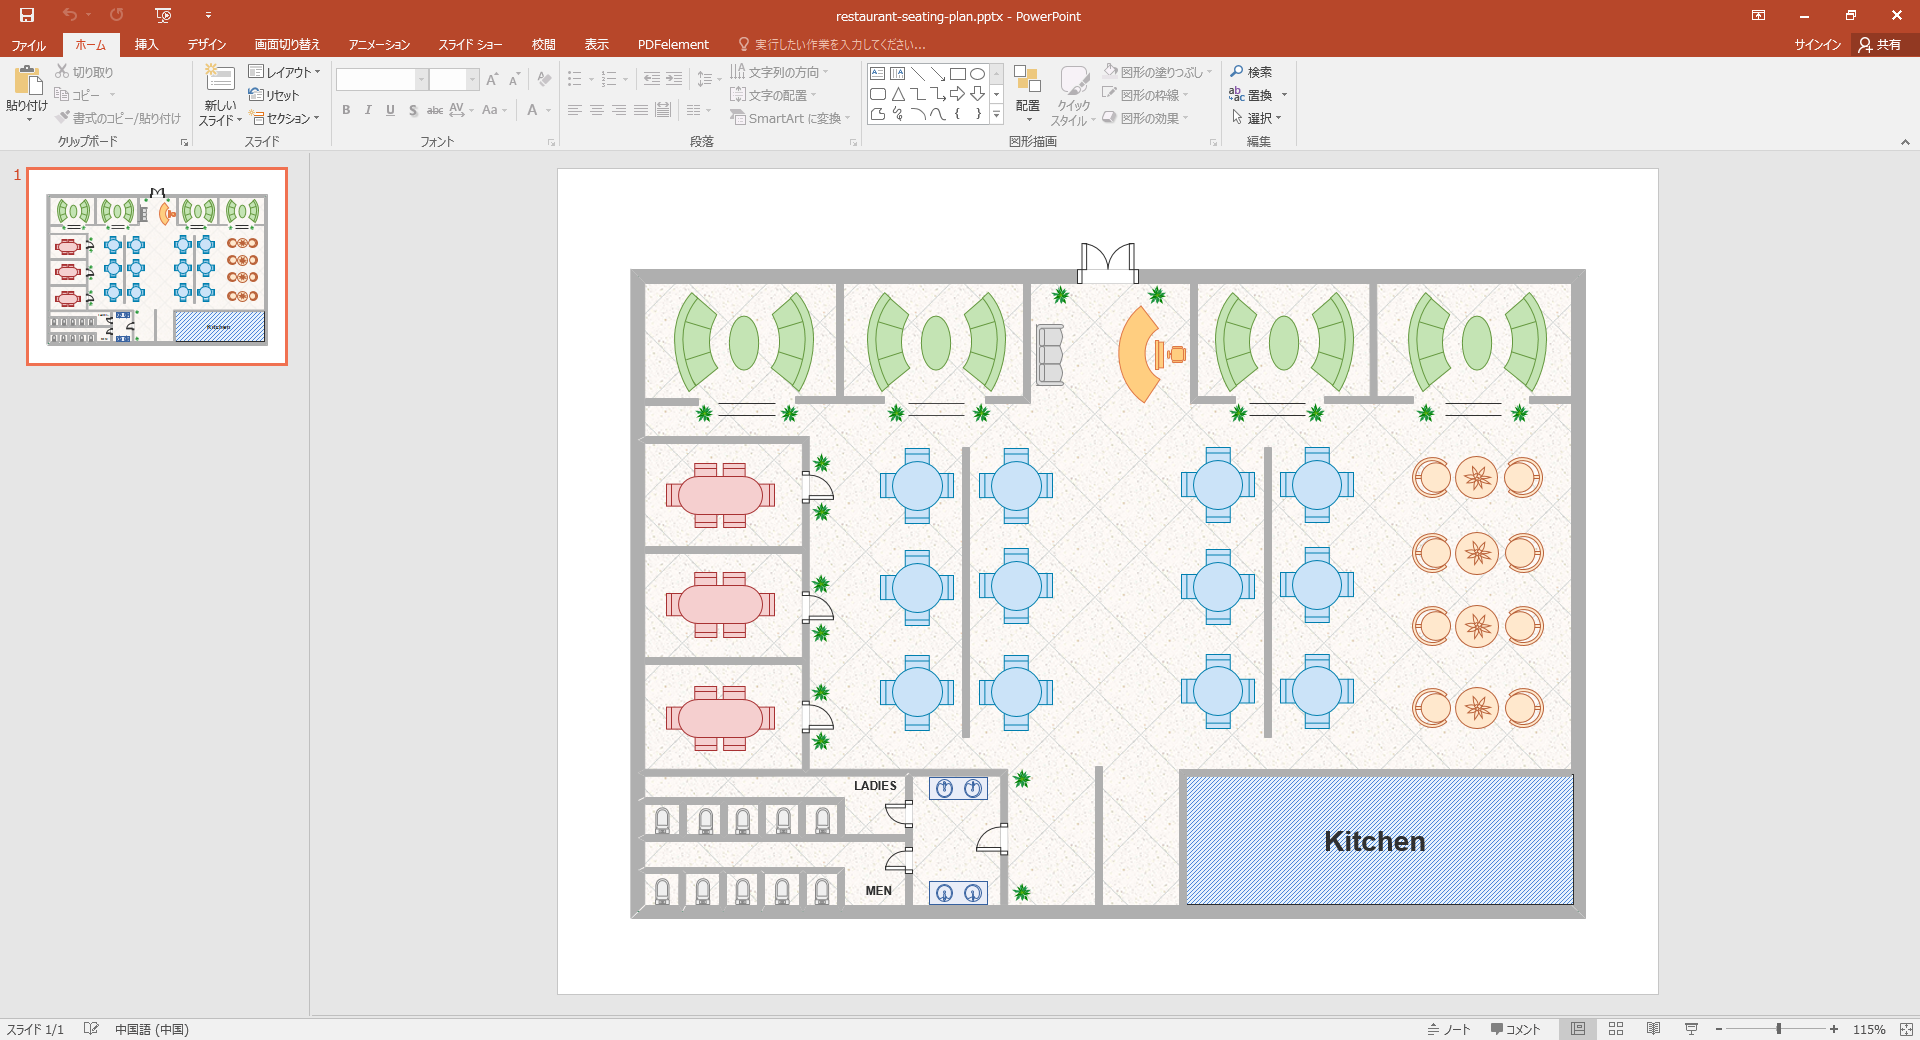Toggle Strikethrough (abc) formatting
The image size is (1920, 1040).
(x=435, y=110)
